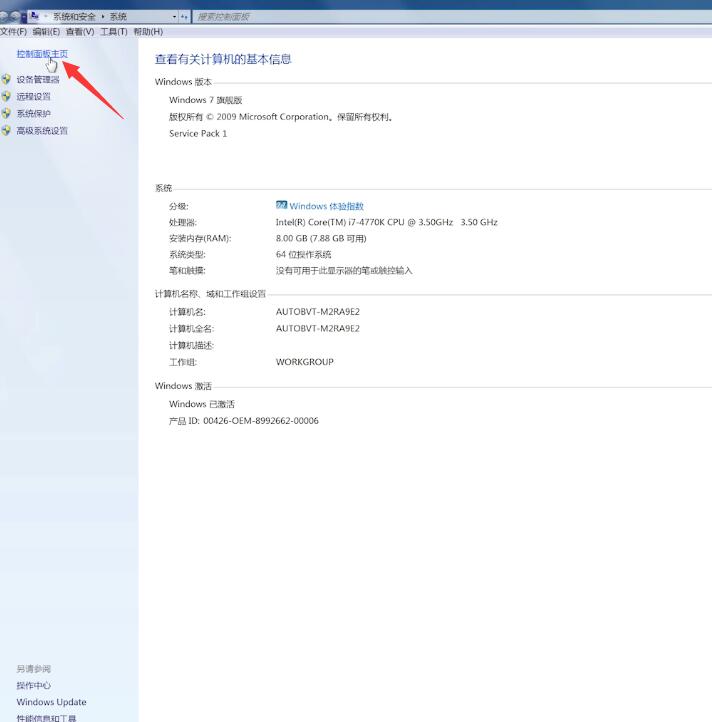This screenshot has width=712, height=722.
Task: Click the 另请参阅 heading in the sidebar
Action: 34,669
